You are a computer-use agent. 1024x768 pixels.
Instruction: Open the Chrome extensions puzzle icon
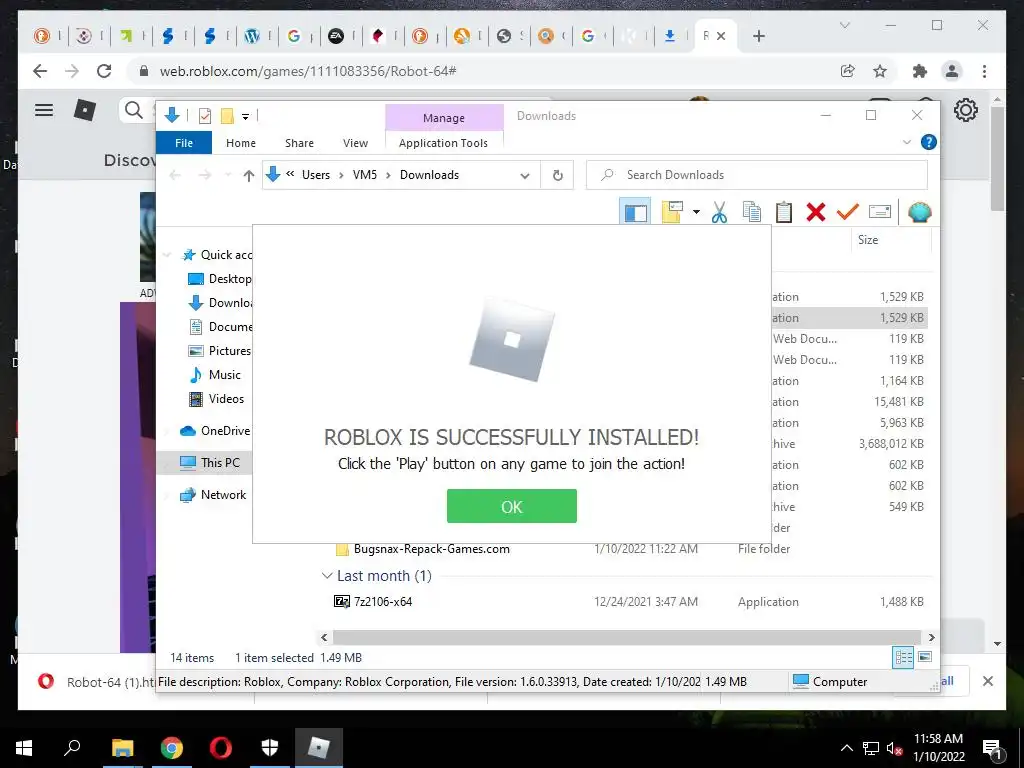click(920, 71)
